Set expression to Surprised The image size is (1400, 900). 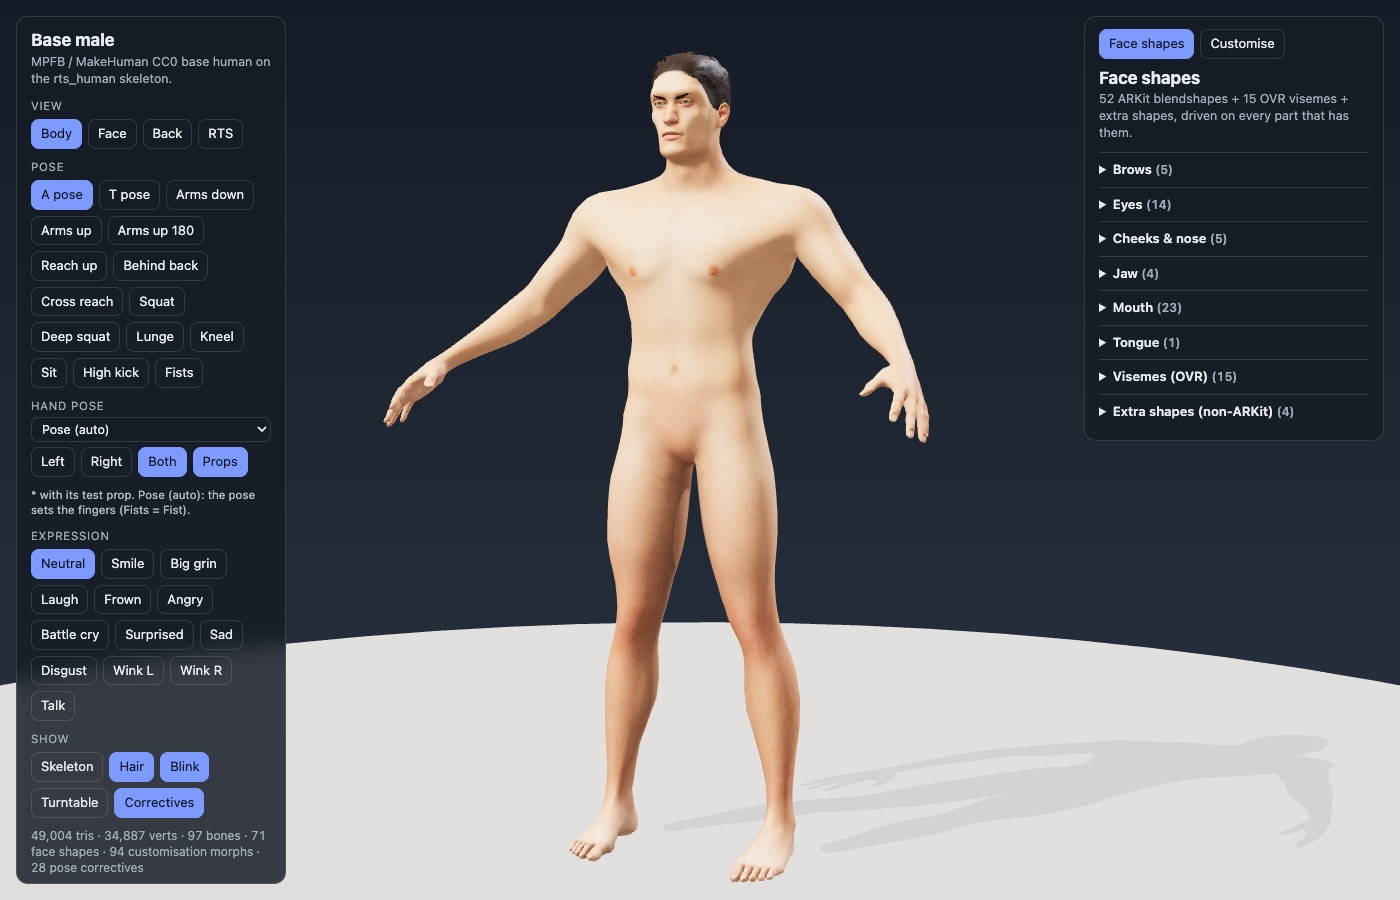click(x=154, y=635)
